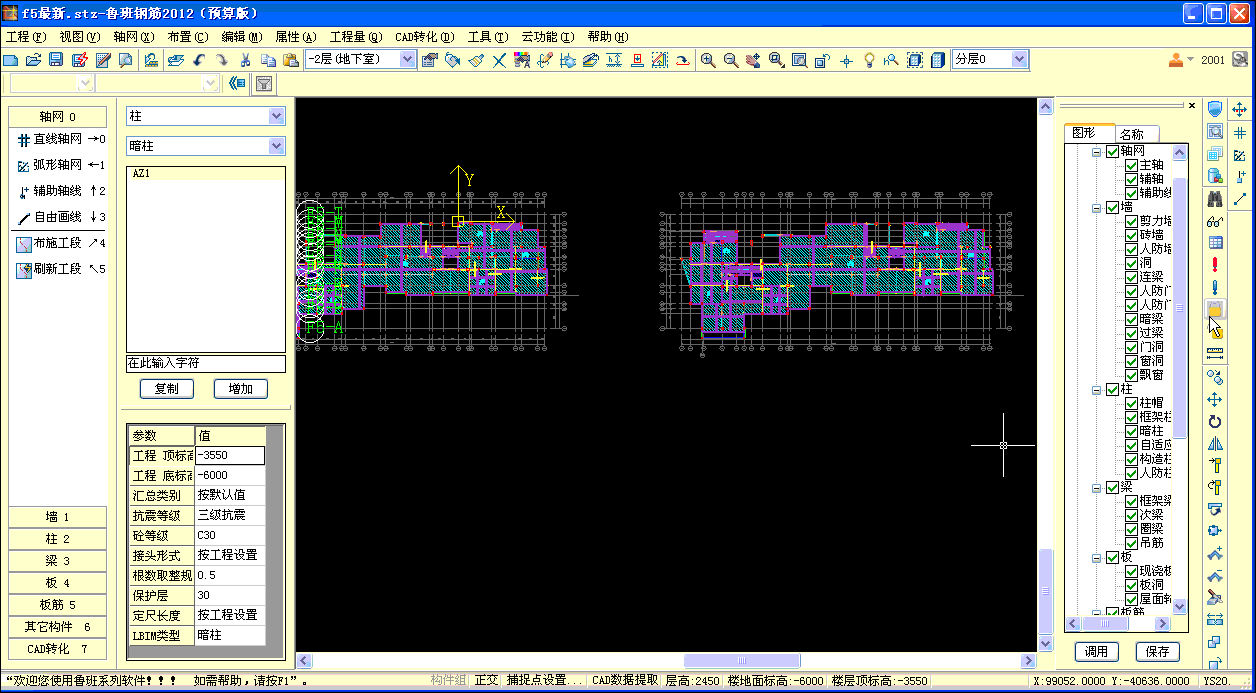Click the glasses icon in right toolbar
Viewport: 1256px width, 693px height.
(1215, 220)
